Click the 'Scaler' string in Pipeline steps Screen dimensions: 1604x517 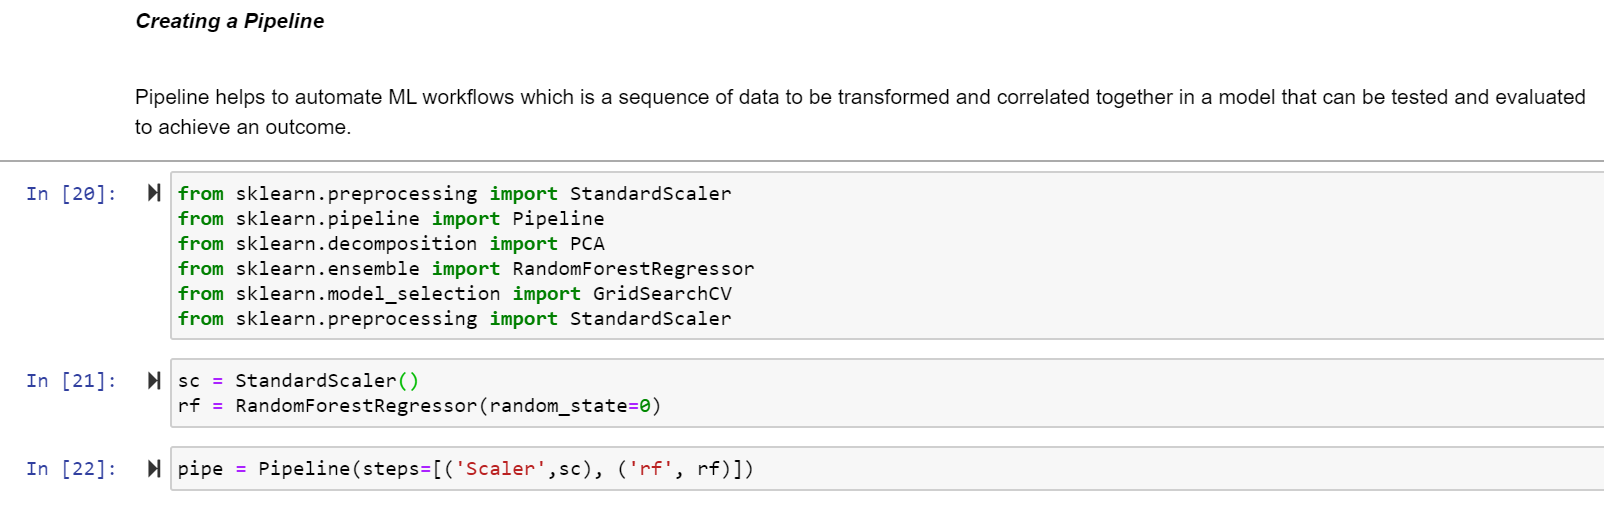tap(501, 469)
